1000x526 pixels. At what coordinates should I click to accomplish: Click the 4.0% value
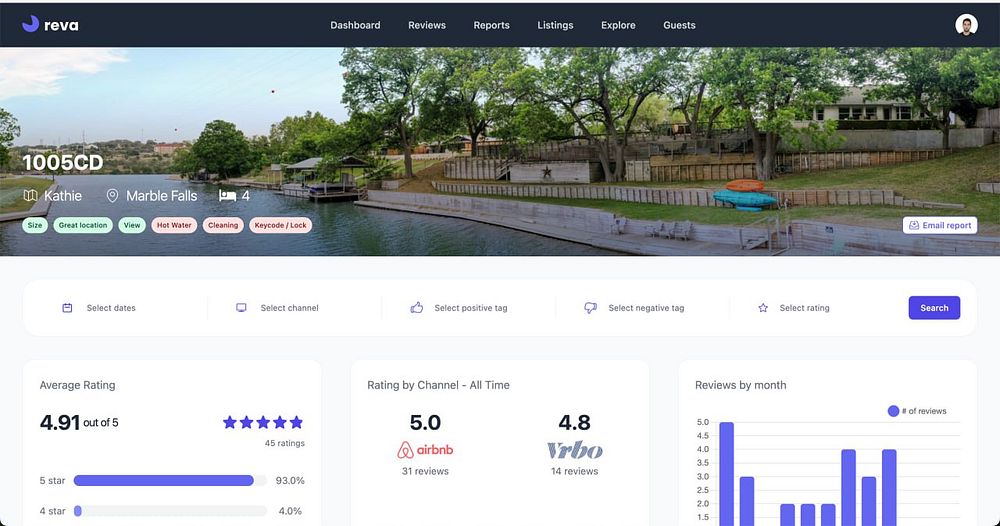click(290, 511)
